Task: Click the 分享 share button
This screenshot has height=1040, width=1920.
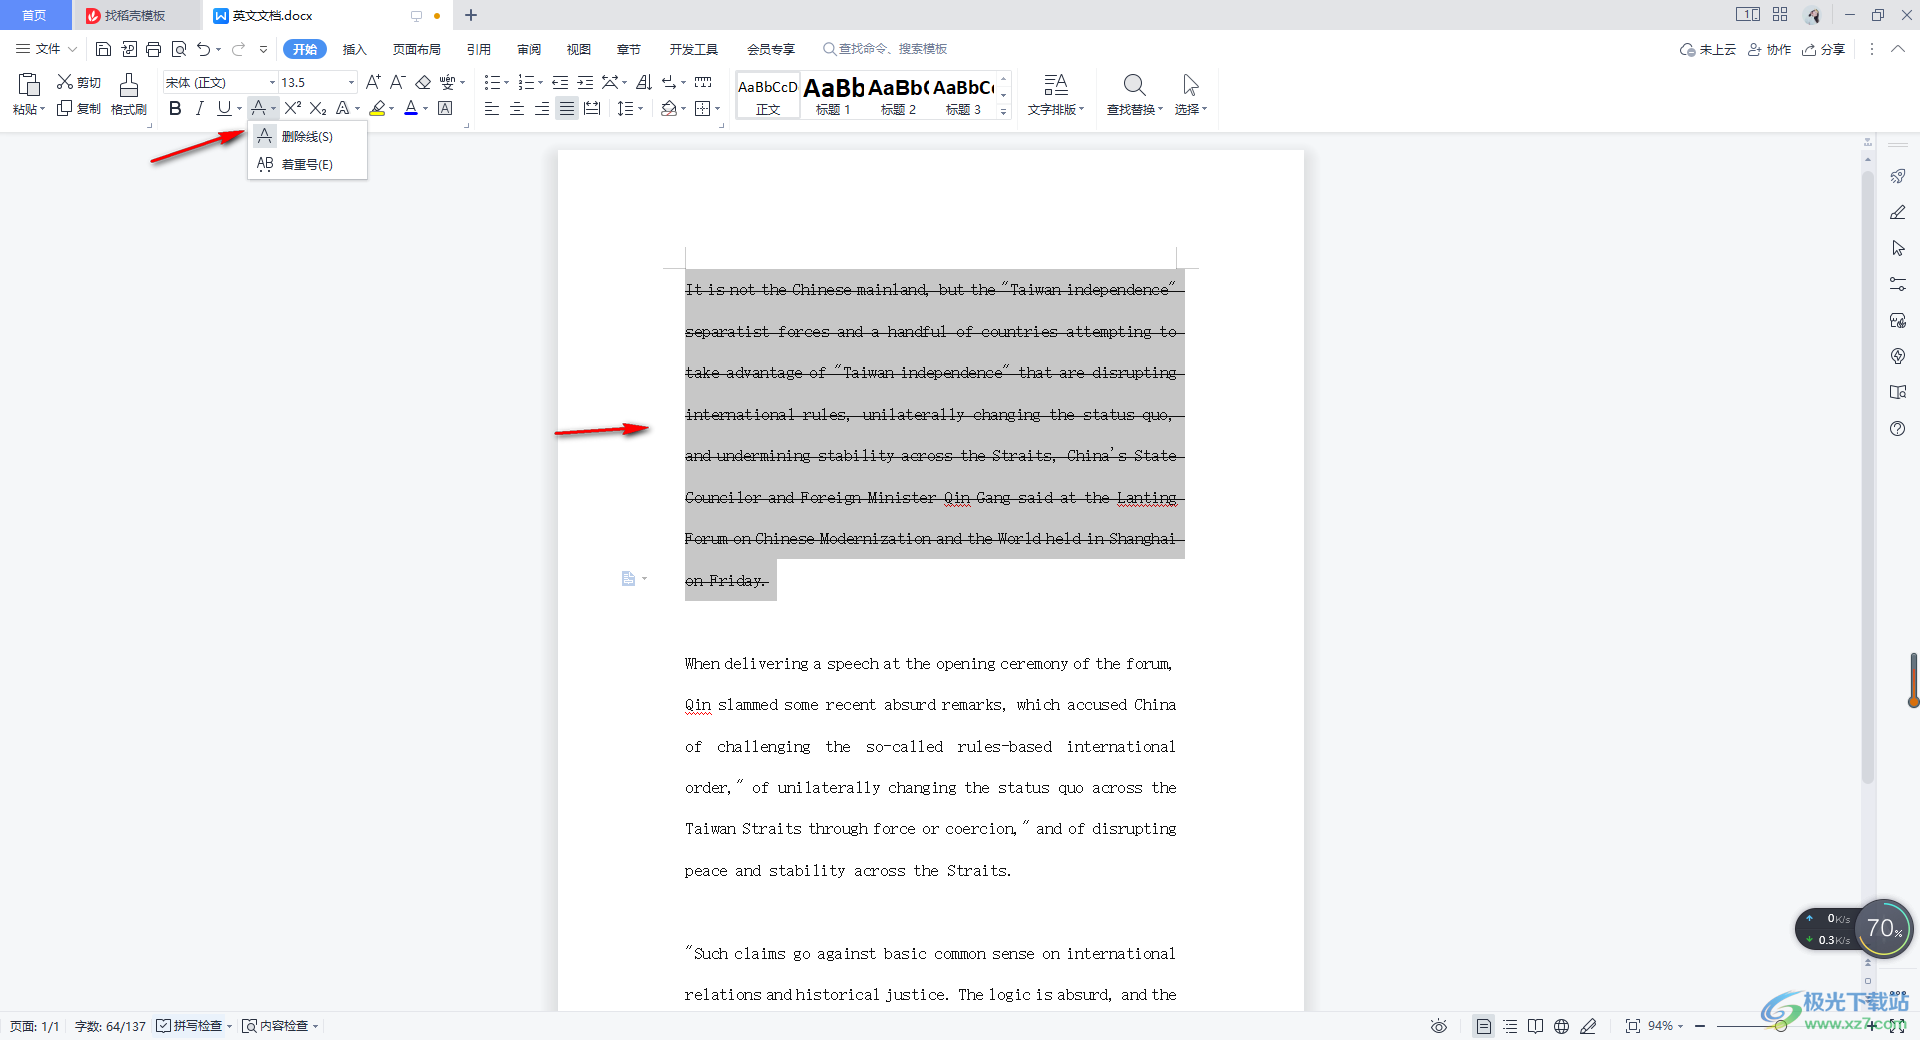Action: (x=1824, y=49)
